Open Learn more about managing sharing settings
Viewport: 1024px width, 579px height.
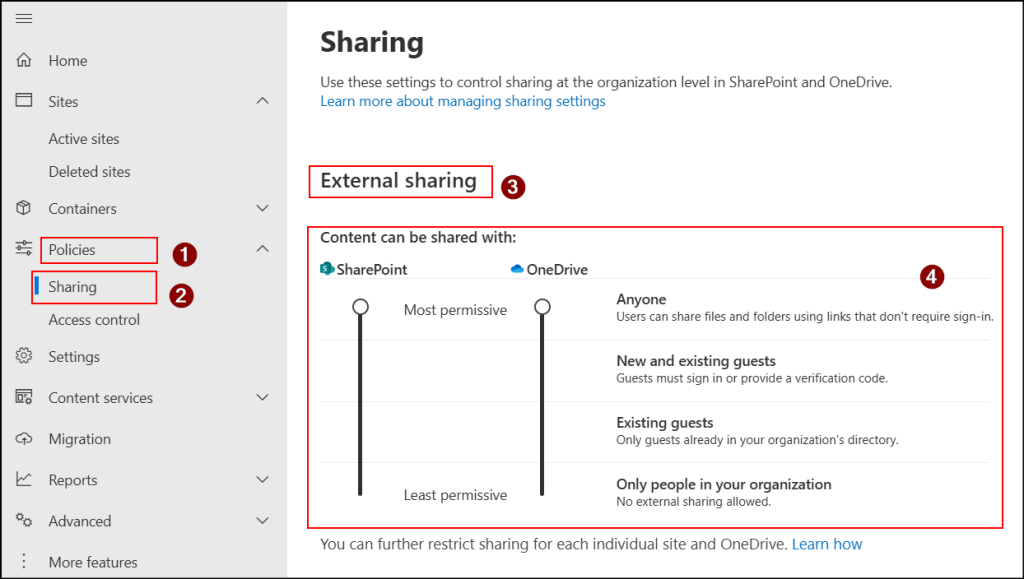(462, 101)
